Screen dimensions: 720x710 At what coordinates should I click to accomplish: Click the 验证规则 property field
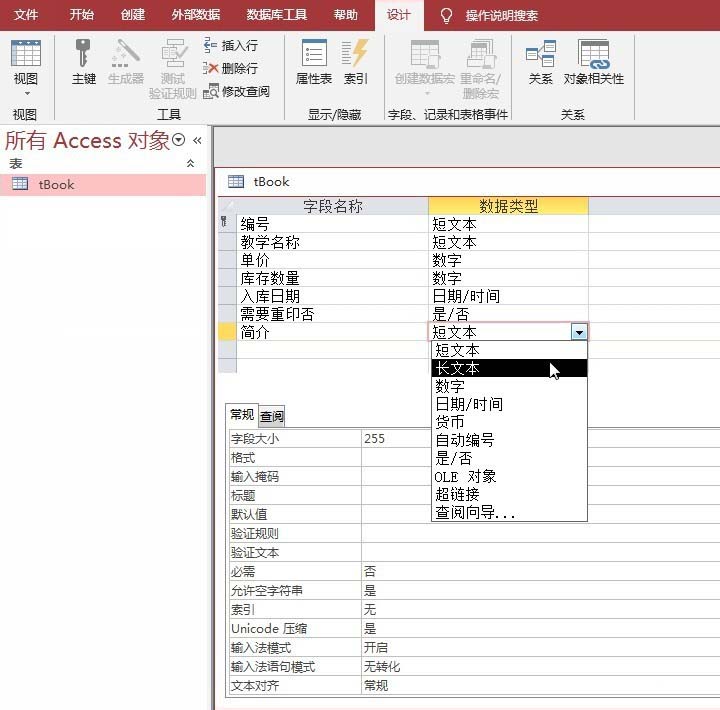(541, 533)
